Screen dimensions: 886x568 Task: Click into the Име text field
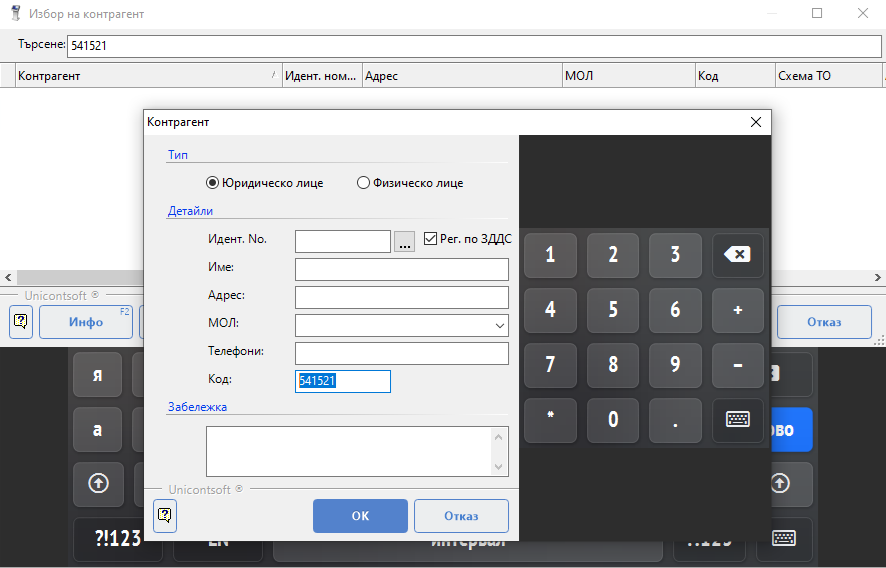(x=402, y=269)
